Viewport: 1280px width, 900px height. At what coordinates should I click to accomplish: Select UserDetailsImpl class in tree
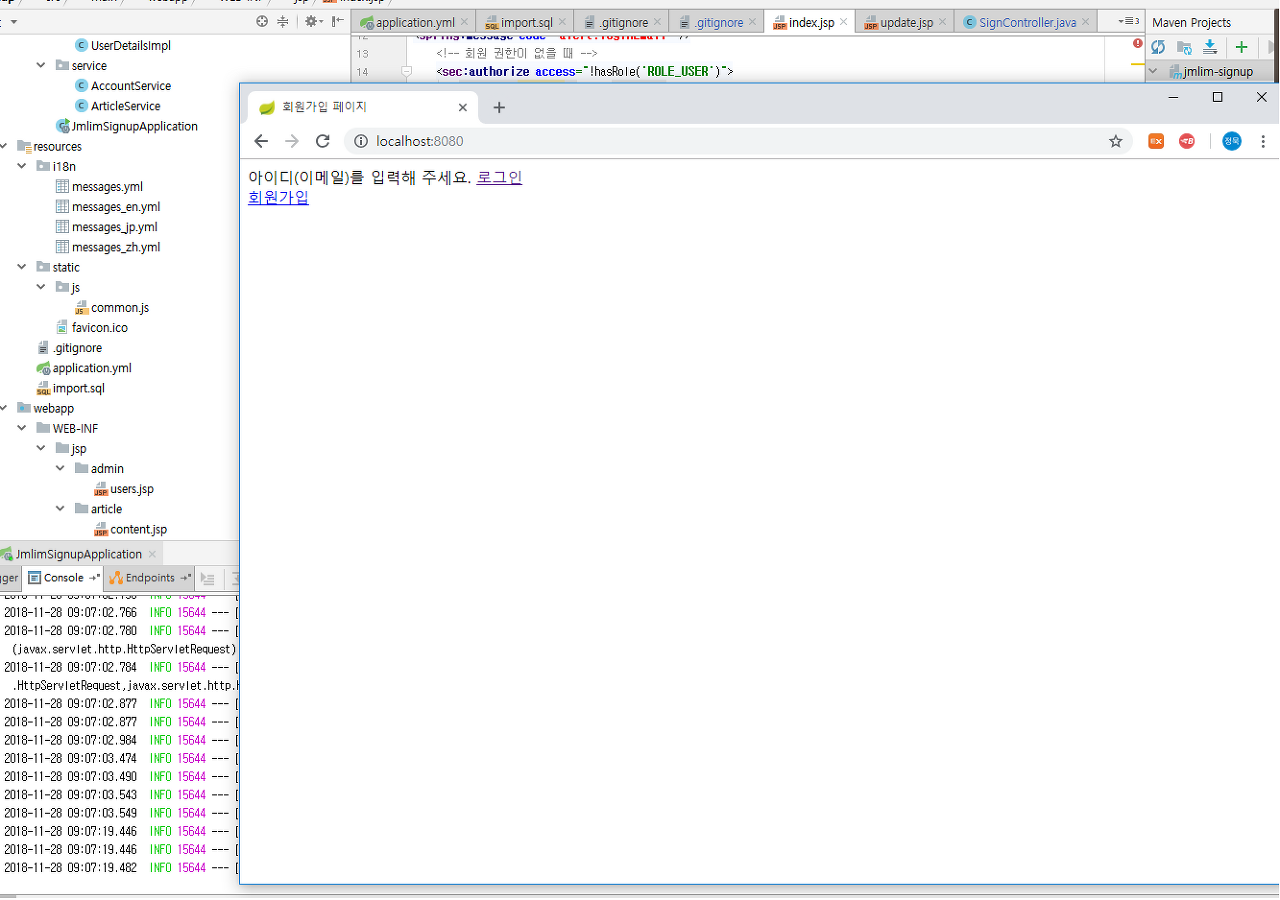click(x=131, y=45)
